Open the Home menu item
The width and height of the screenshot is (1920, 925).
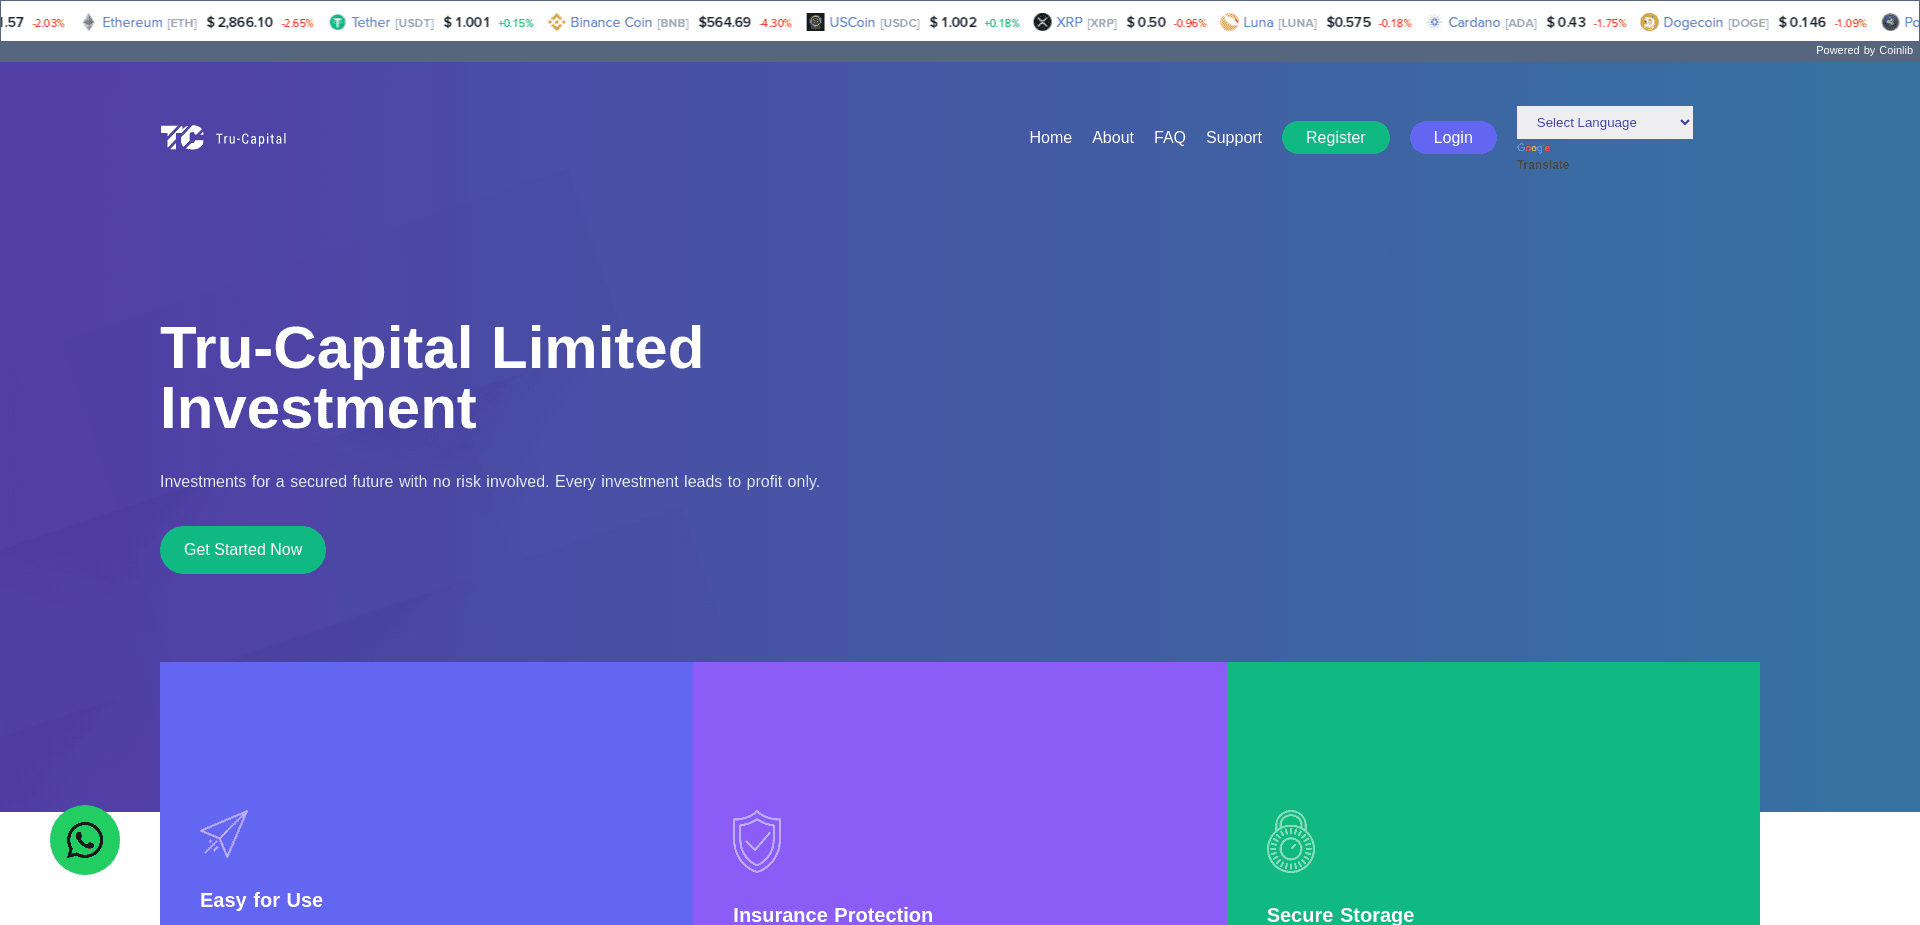pyautogui.click(x=1050, y=137)
